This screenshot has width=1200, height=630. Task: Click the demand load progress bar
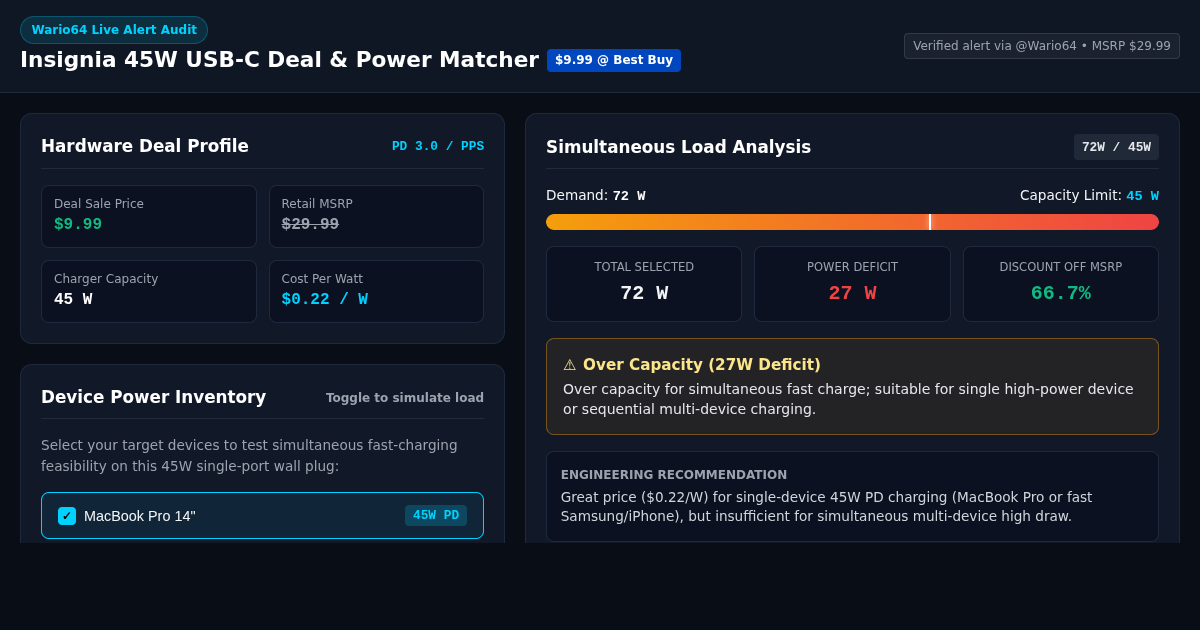pos(852,222)
